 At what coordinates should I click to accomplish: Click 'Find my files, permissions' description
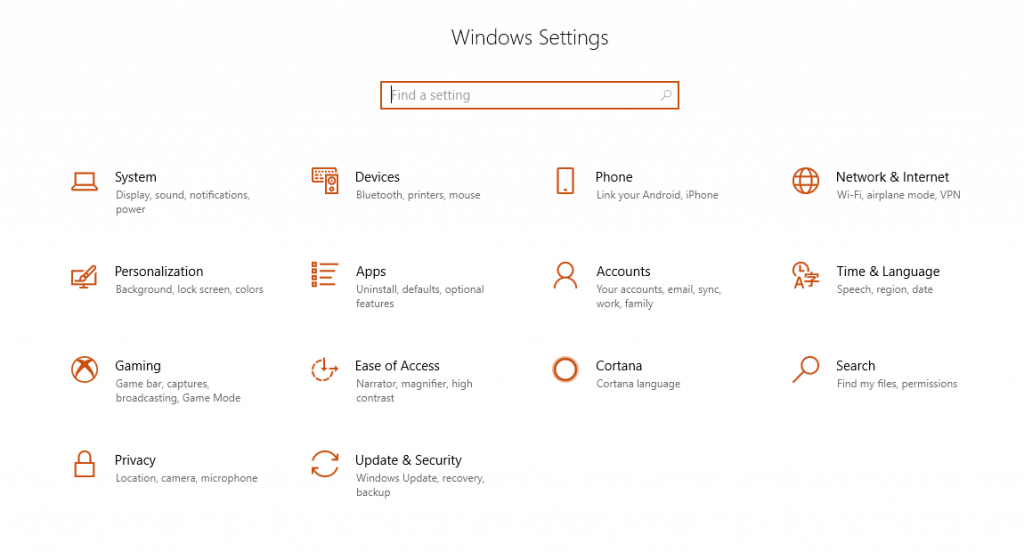coord(897,383)
